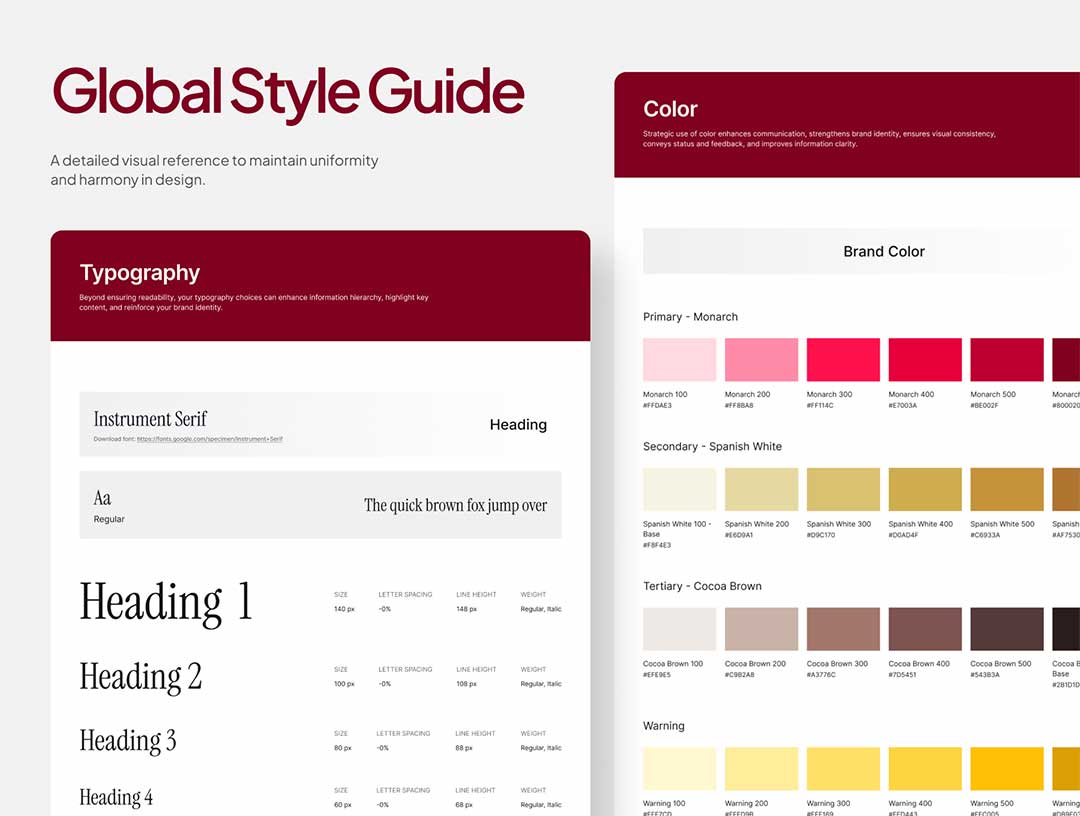Click the Heading 1 type sample

166,602
